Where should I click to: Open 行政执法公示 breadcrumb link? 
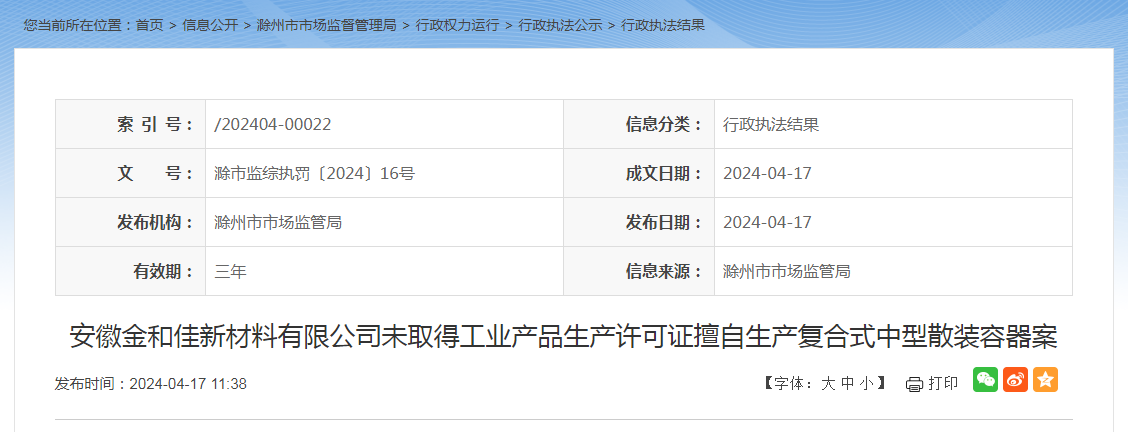[560, 25]
